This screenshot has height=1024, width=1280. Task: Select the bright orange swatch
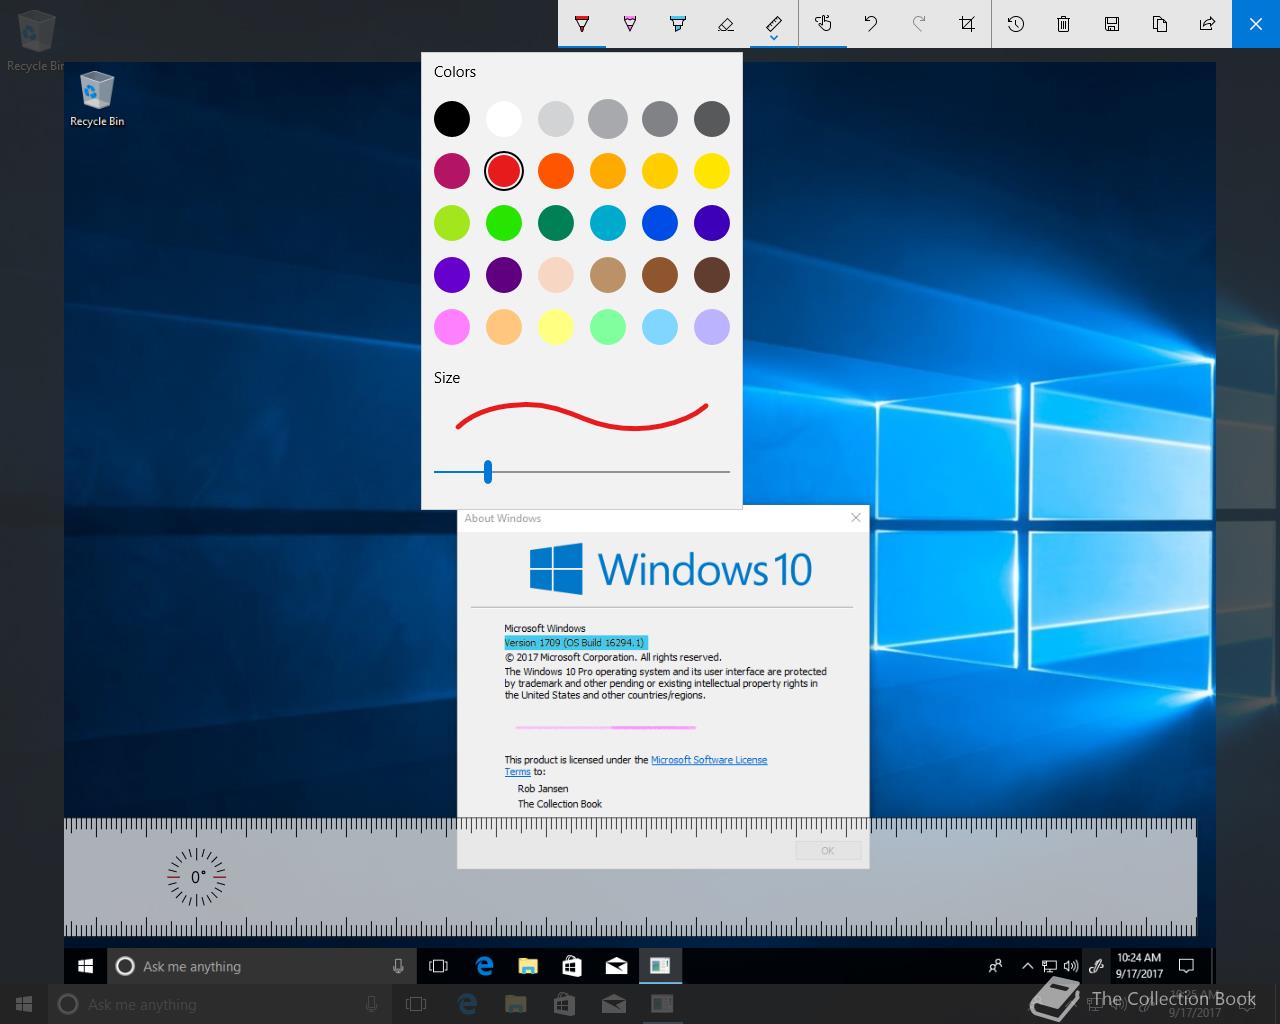pyautogui.click(x=556, y=171)
